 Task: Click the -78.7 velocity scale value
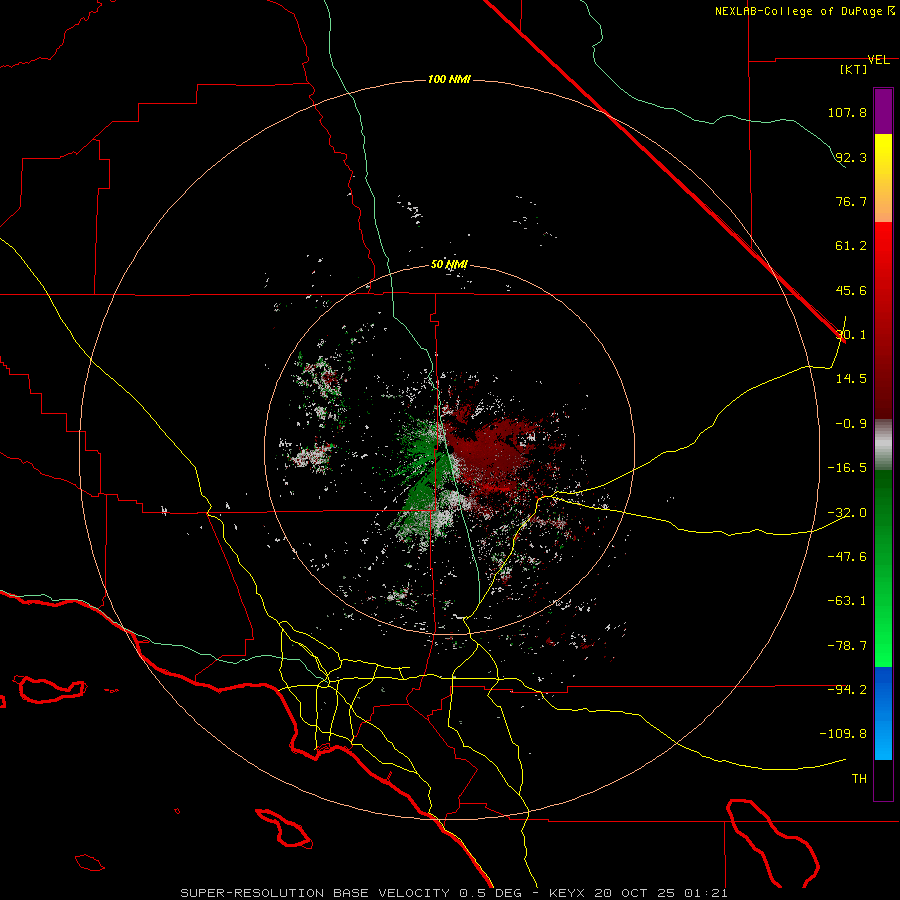(x=847, y=646)
